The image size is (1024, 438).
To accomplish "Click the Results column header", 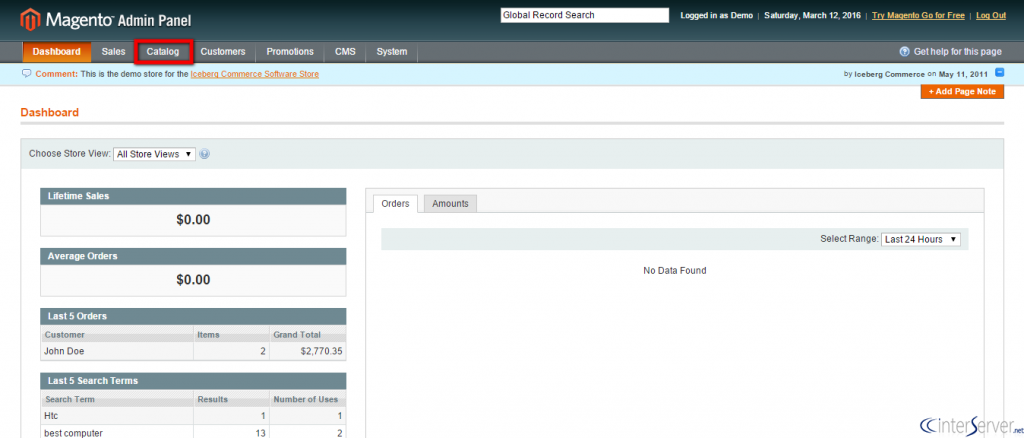I will coord(231,399).
